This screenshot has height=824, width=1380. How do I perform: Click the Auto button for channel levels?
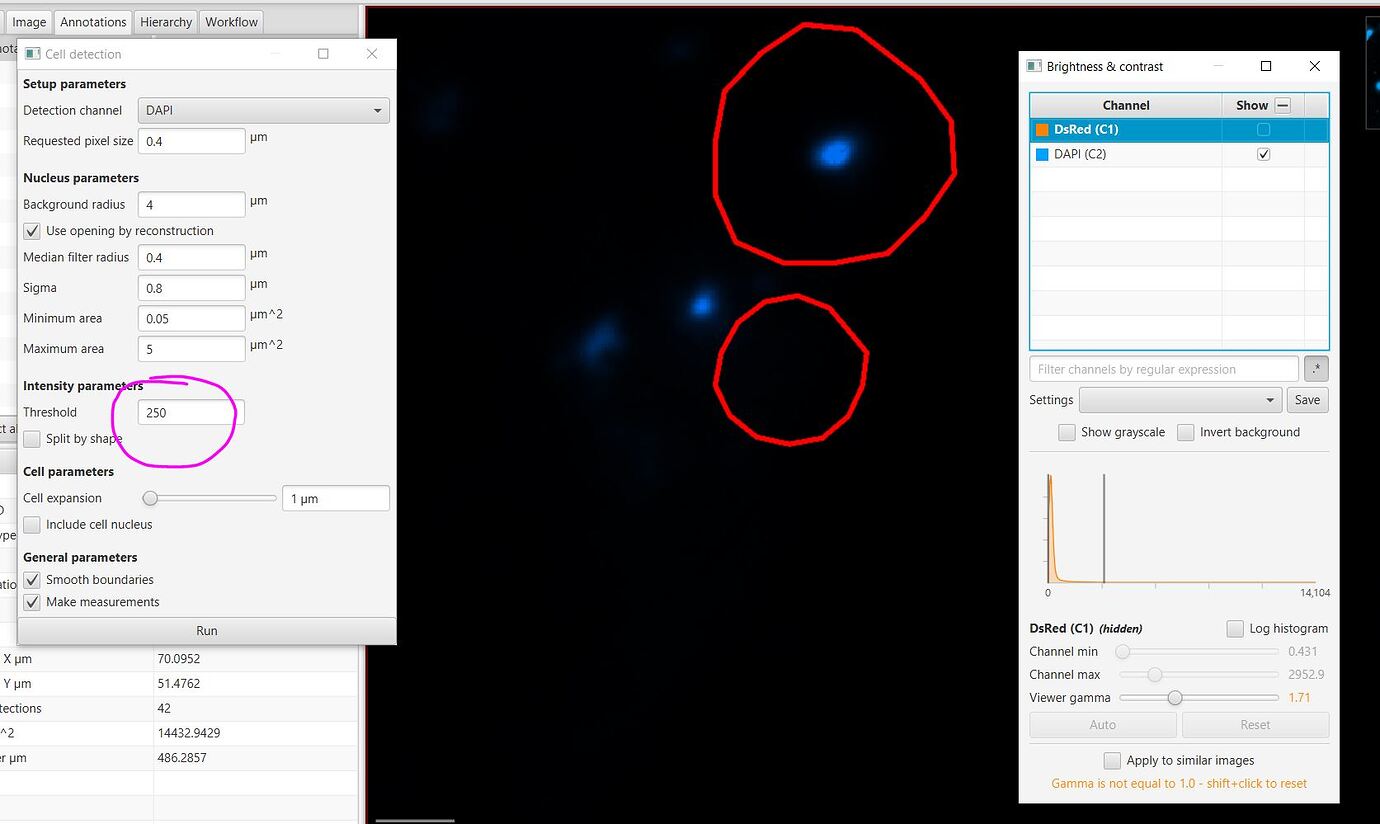tap(1102, 724)
